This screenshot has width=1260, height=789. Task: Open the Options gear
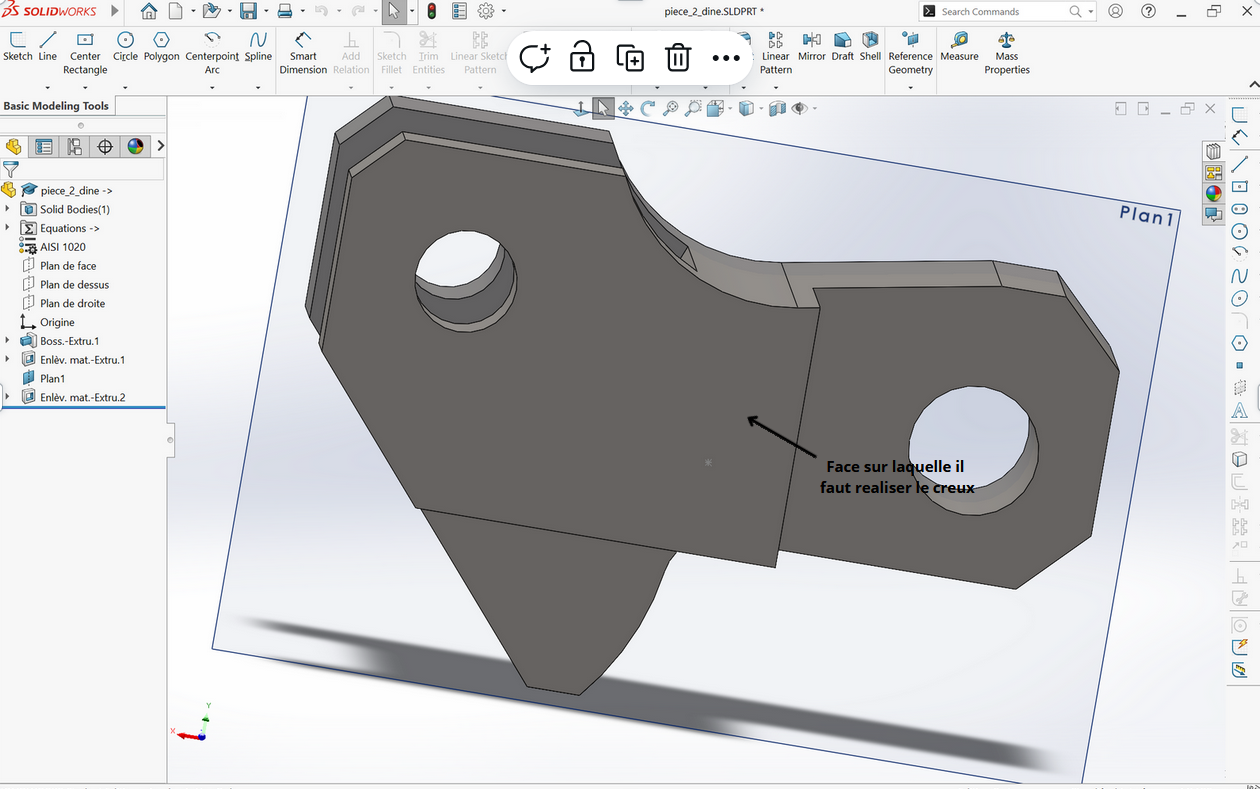[x=486, y=11]
